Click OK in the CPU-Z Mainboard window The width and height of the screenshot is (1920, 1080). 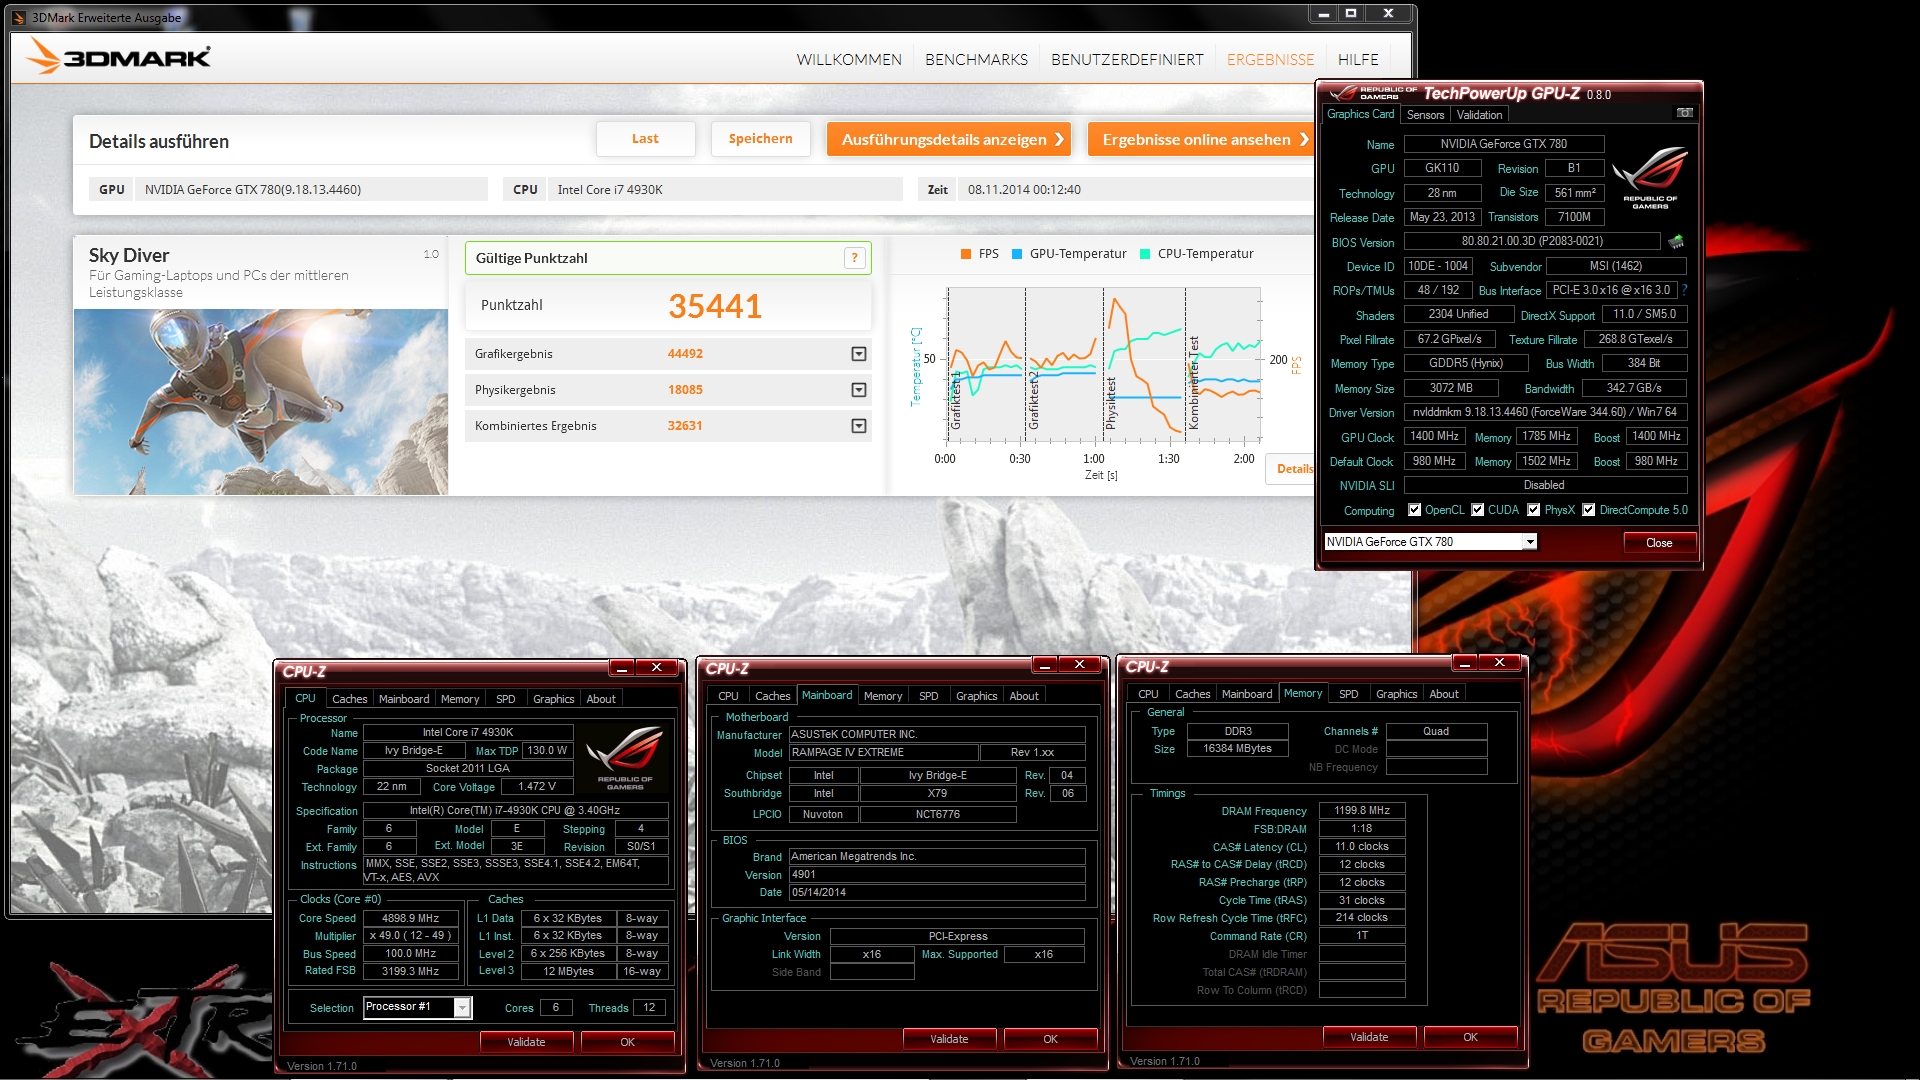pos(1050,1039)
